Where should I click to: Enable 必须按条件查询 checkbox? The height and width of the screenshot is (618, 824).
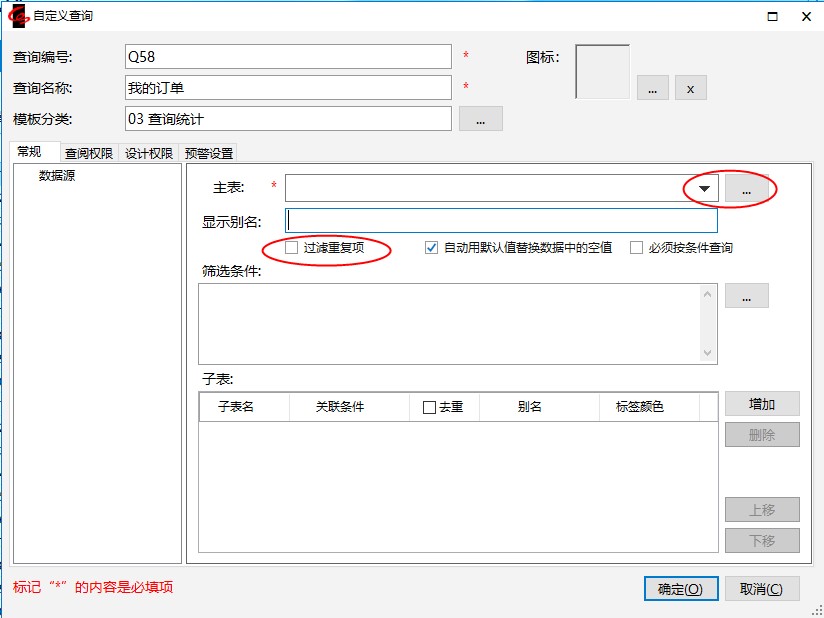(636, 247)
